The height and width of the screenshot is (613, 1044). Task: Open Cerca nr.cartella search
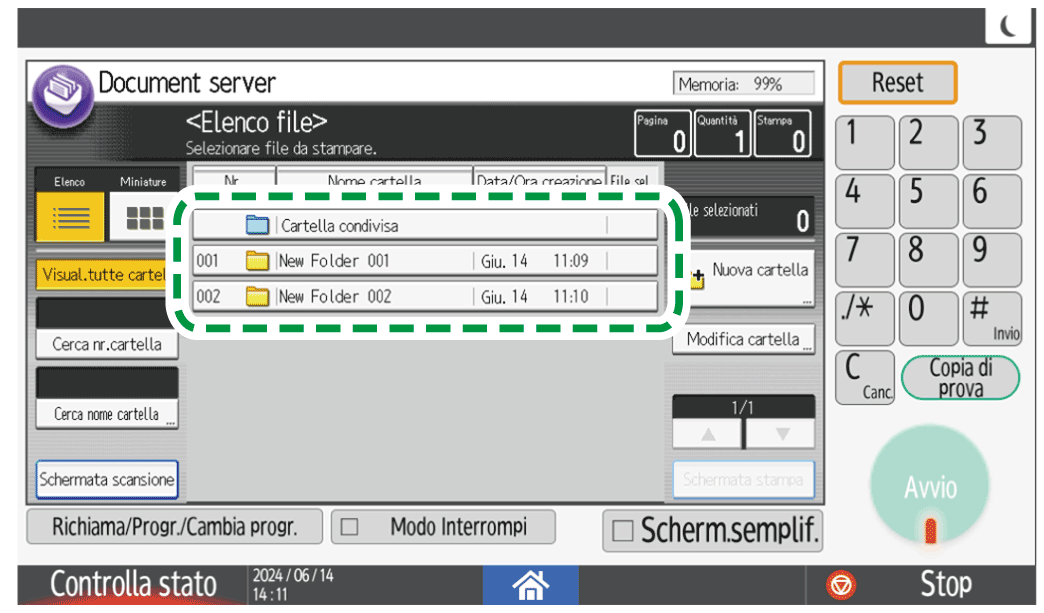pos(107,344)
